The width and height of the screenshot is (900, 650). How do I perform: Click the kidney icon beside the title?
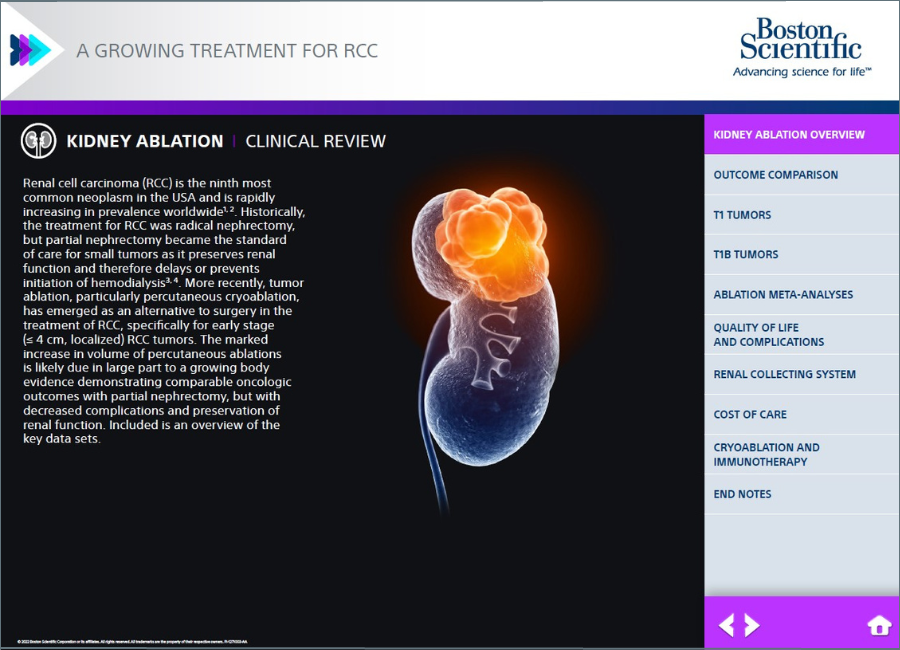pyautogui.click(x=40, y=141)
